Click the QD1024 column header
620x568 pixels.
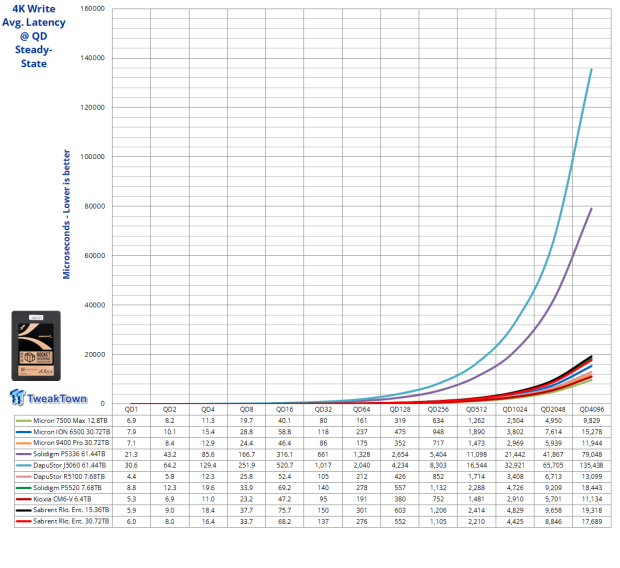515,409
